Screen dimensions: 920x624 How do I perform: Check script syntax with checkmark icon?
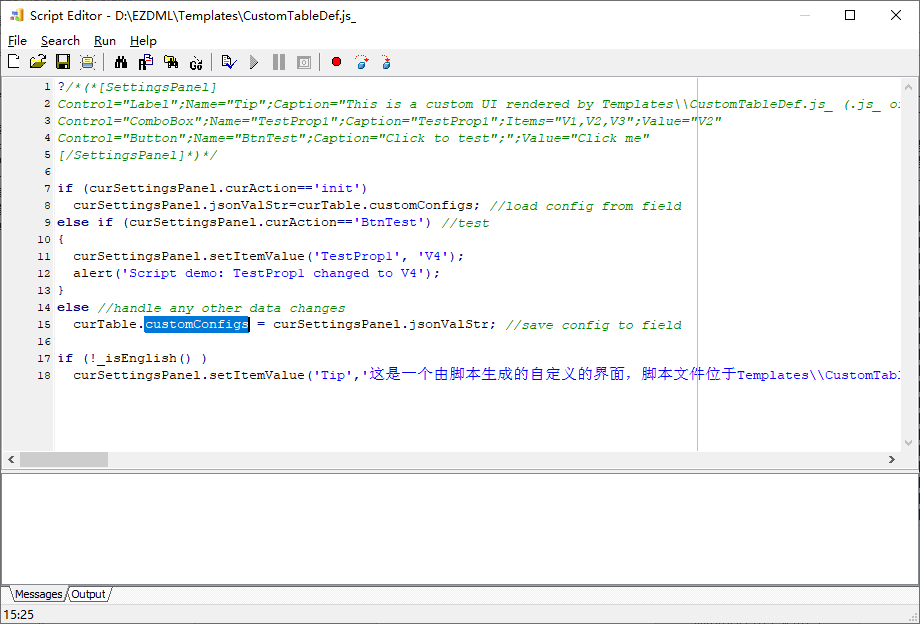[229, 62]
